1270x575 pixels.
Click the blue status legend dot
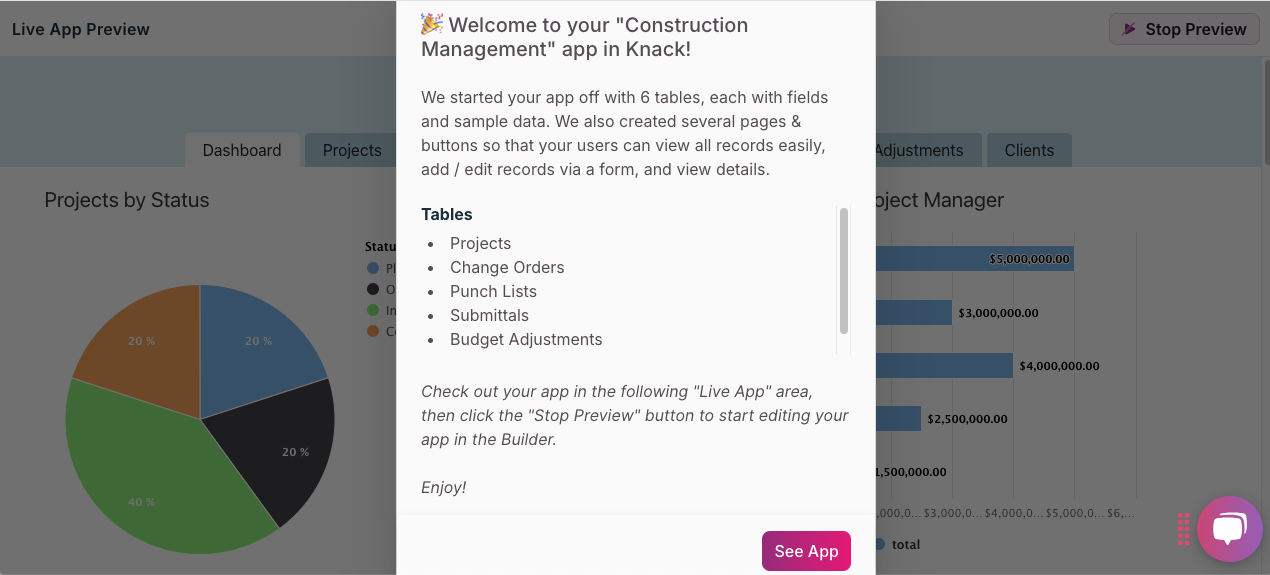point(373,268)
